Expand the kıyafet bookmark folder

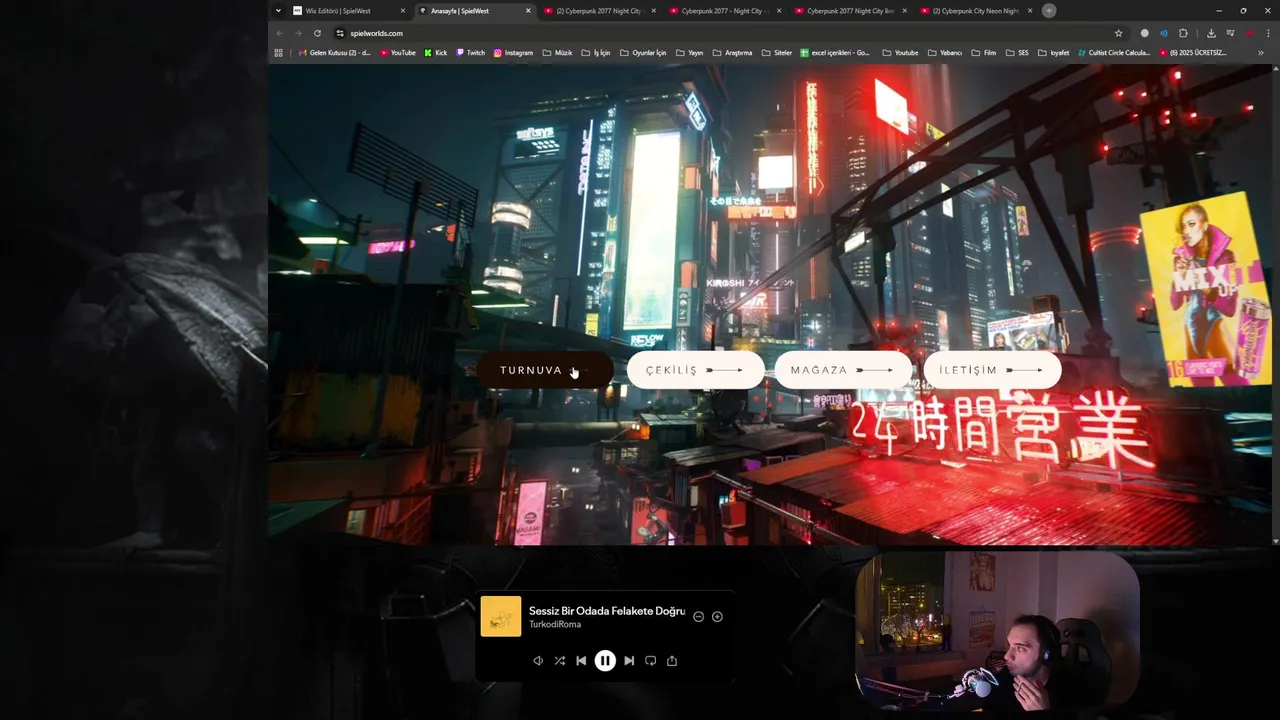coord(1053,53)
